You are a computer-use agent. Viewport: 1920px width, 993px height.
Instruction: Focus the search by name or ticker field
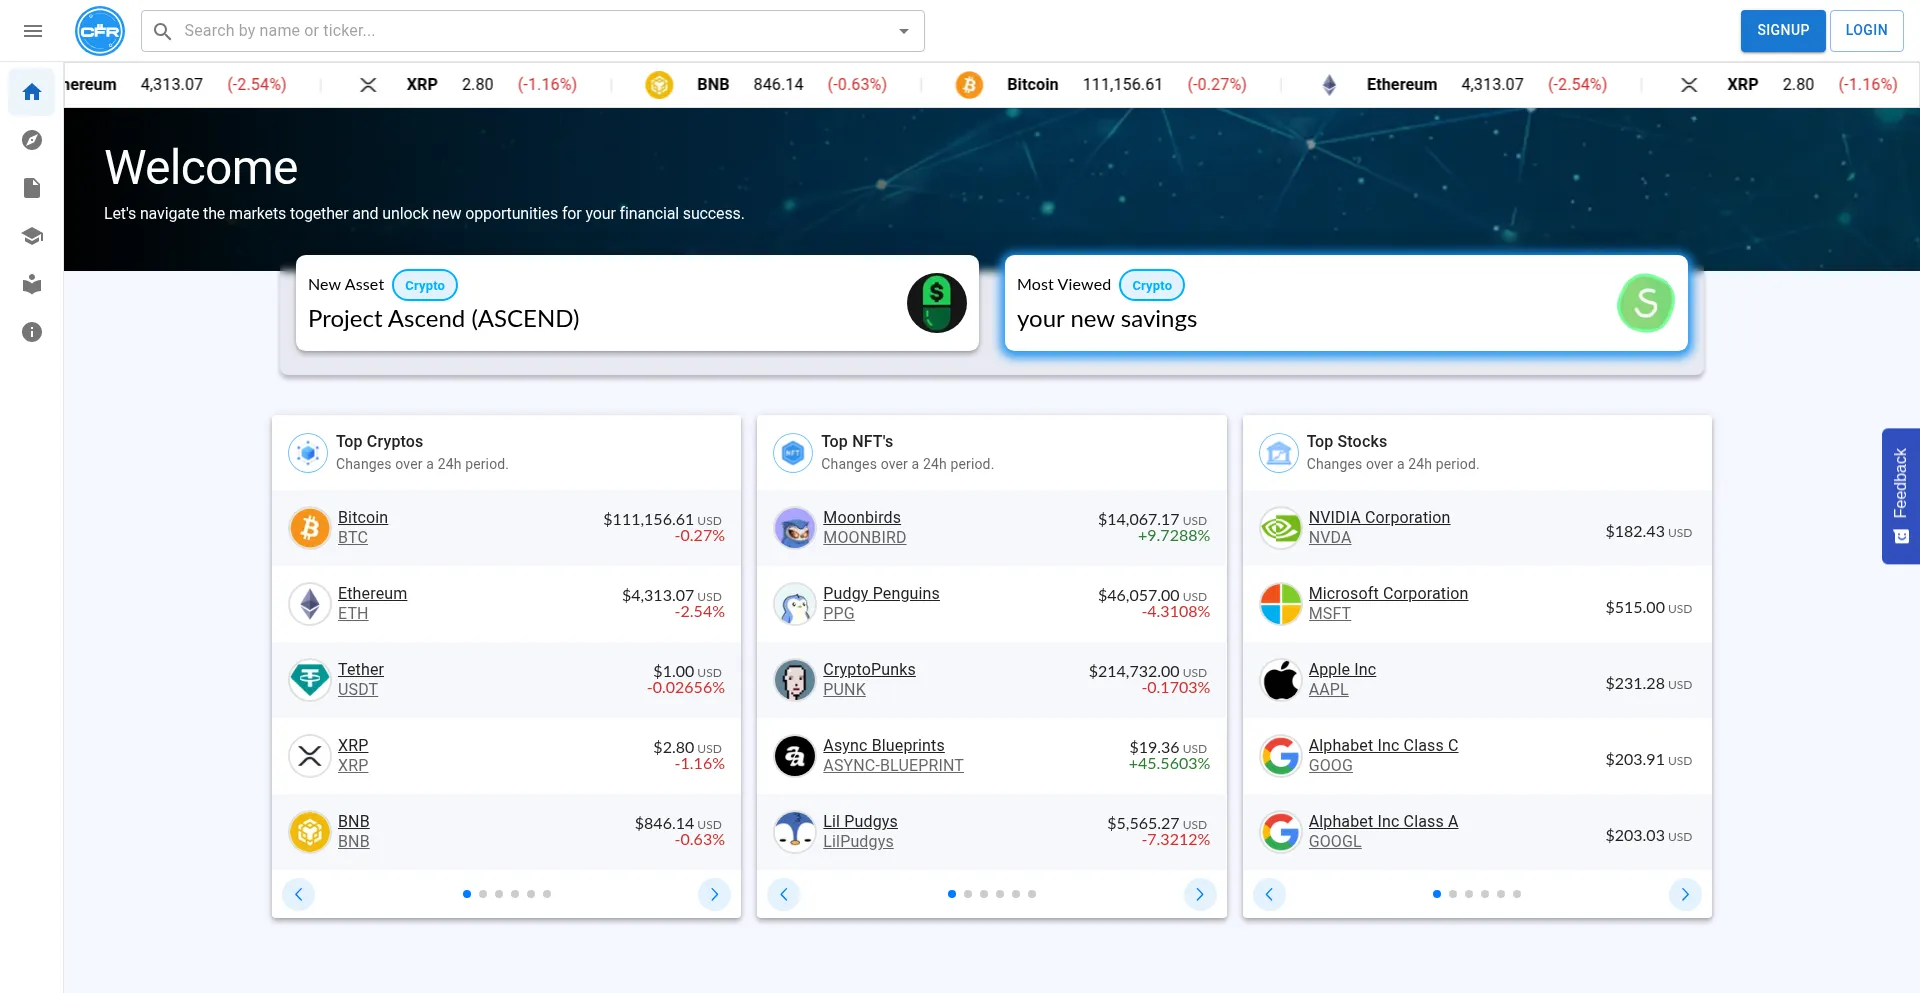[x=533, y=31]
